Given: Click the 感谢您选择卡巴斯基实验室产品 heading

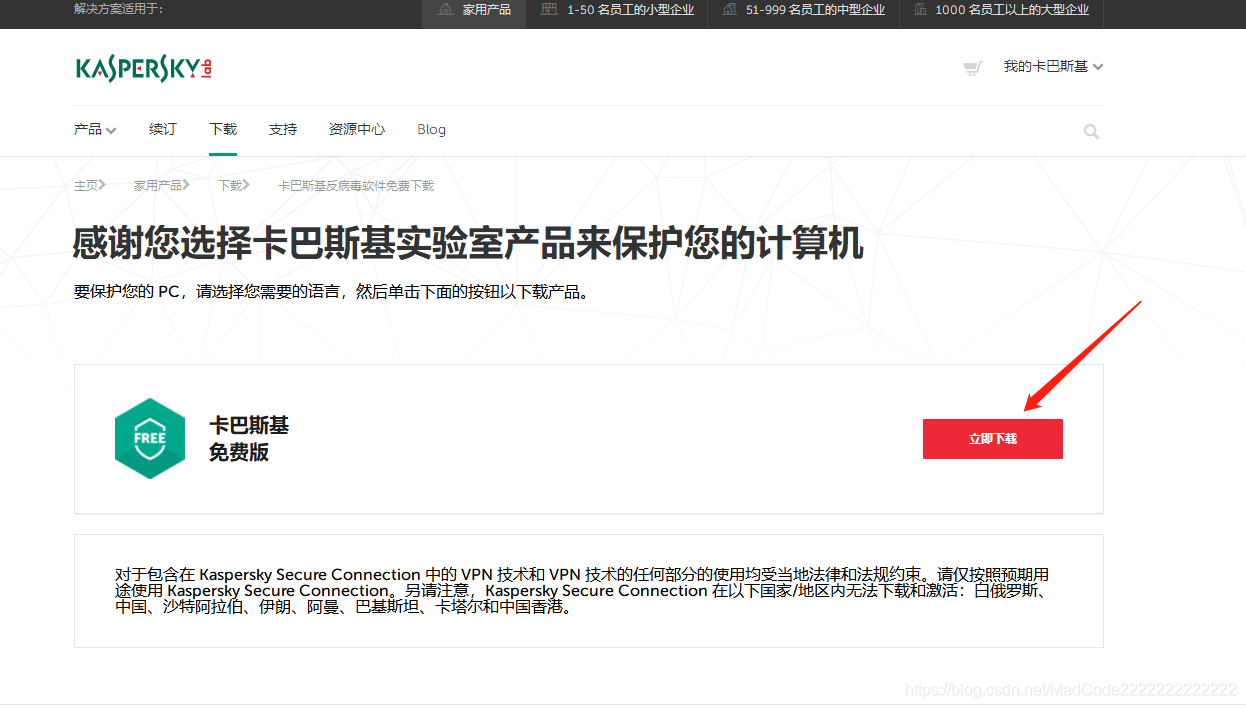Looking at the screenshot, I should pos(468,244).
